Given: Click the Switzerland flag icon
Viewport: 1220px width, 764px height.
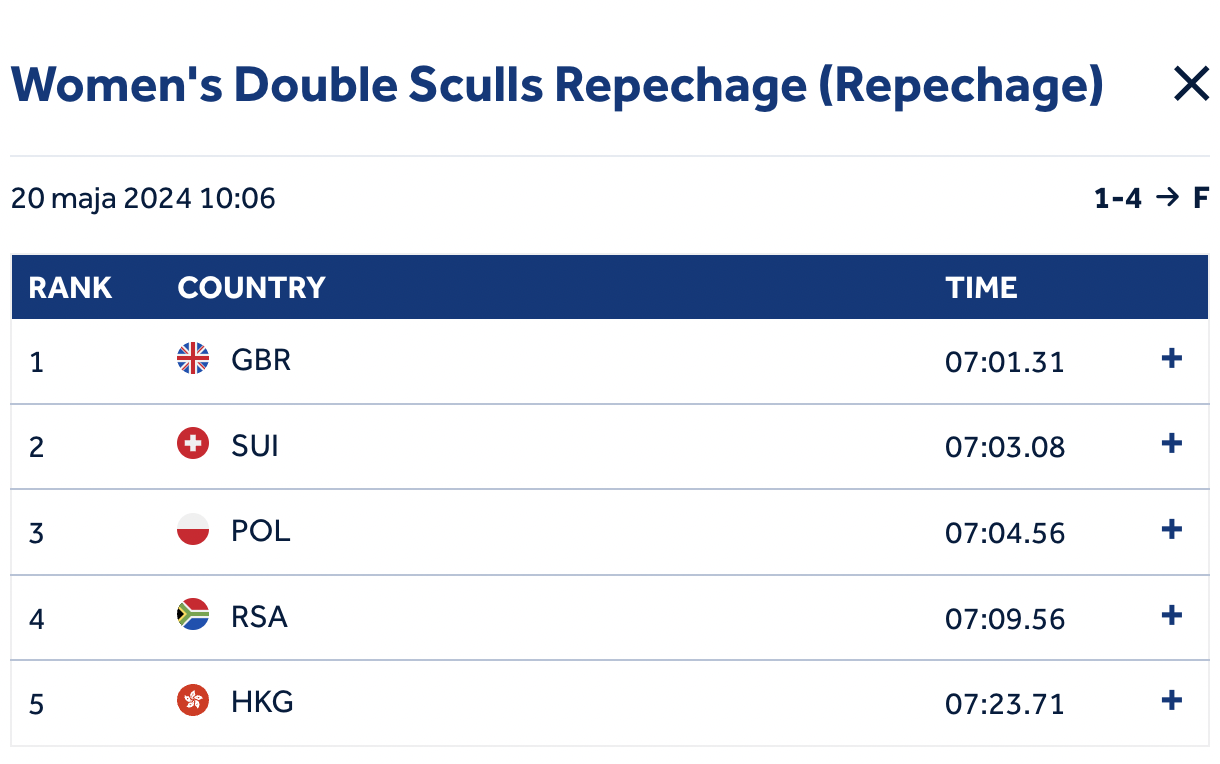Looking at the screenshot, I should (x=193, y=444).
